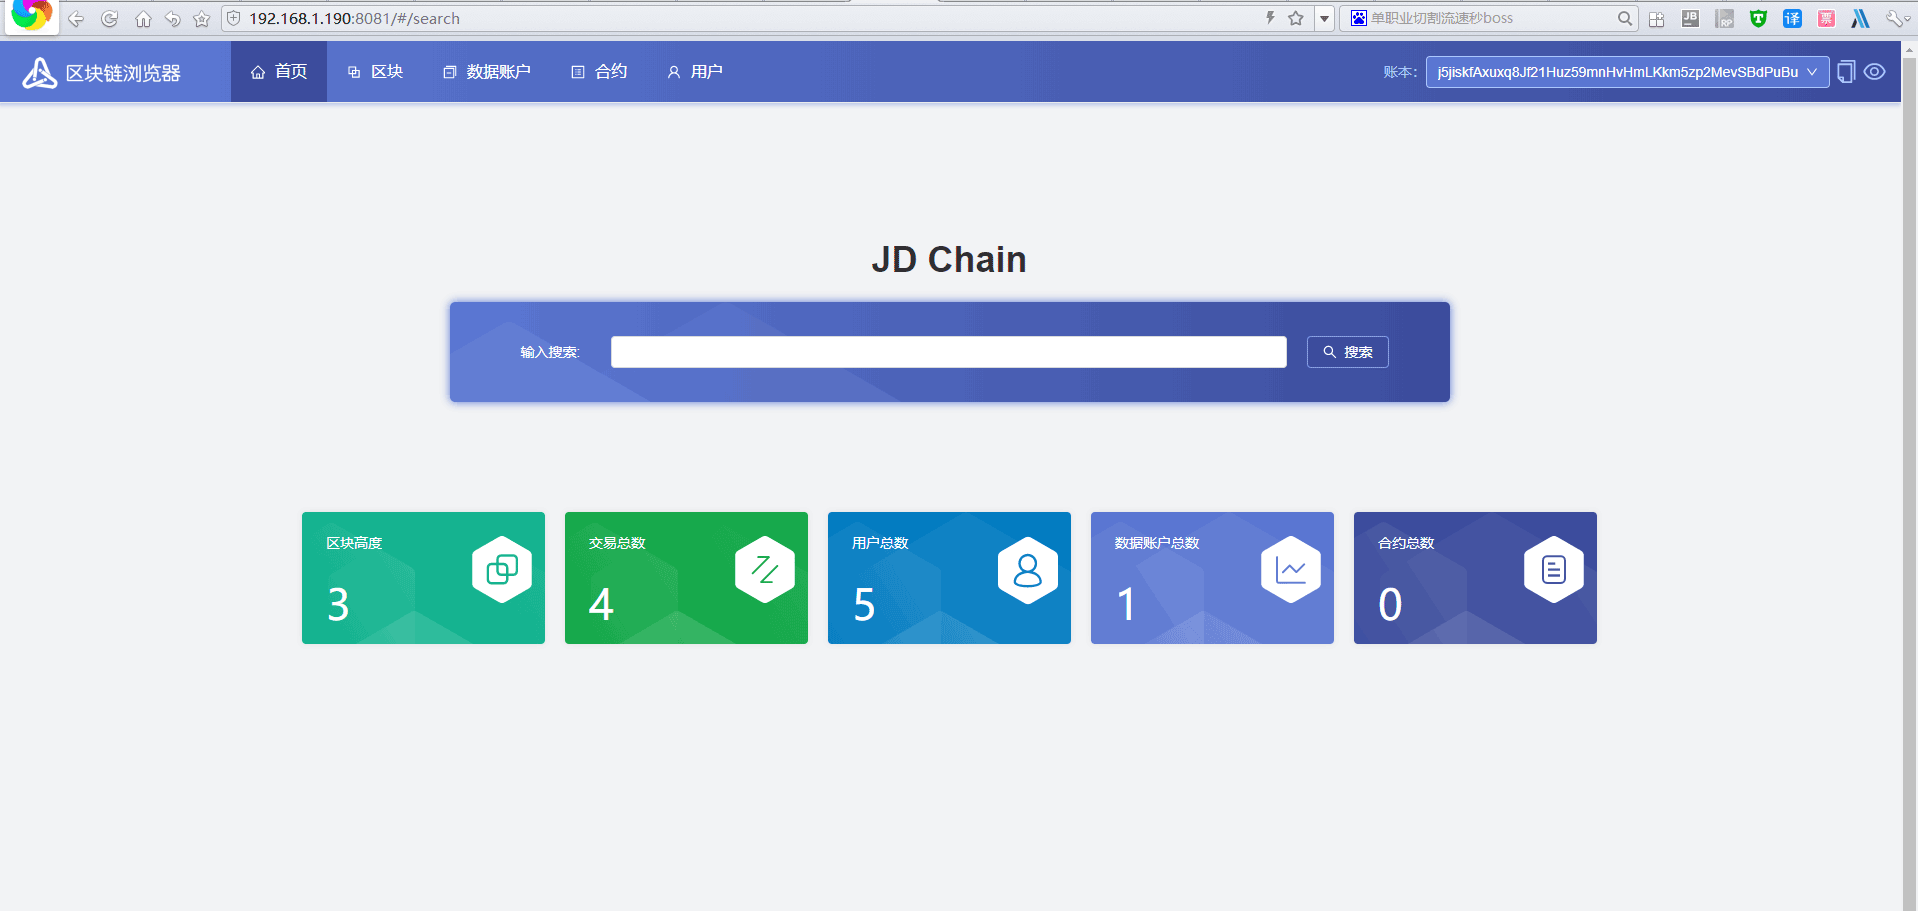Click the 区块高度 hexagon icon
Image resolution: width=1918 pixels, height=911 pixels.
click(x=502, y=570)
